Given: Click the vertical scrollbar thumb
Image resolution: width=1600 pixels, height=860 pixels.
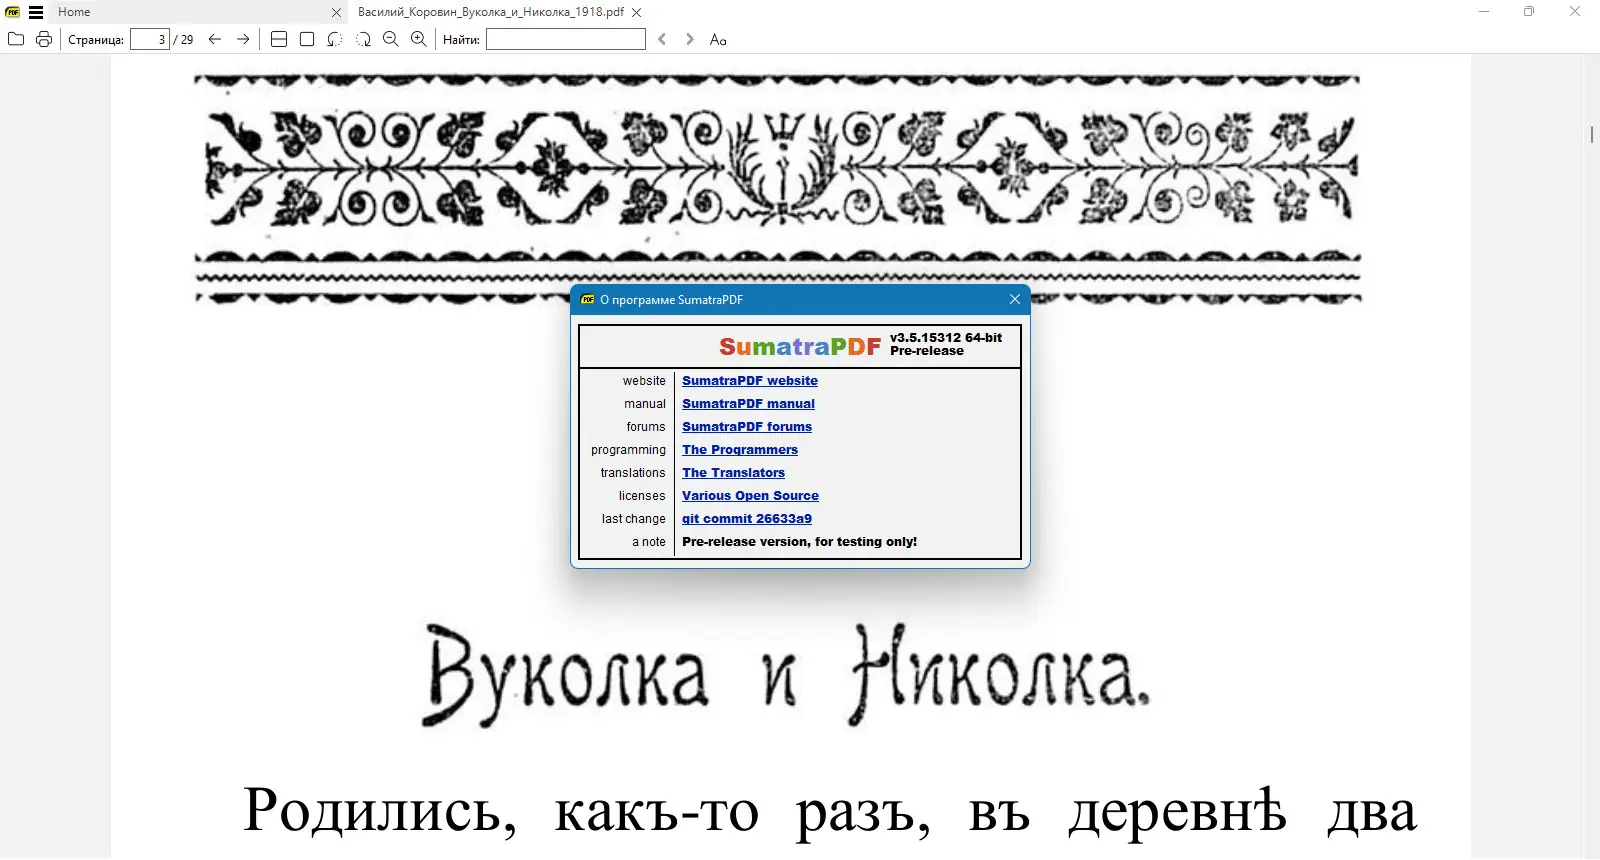Looking at the screenshot, I should [1591, 134].
